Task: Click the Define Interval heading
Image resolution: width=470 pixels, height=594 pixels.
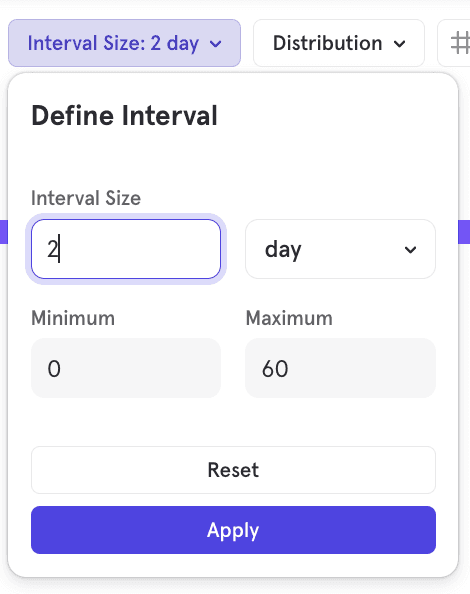Action: (124, 116)
